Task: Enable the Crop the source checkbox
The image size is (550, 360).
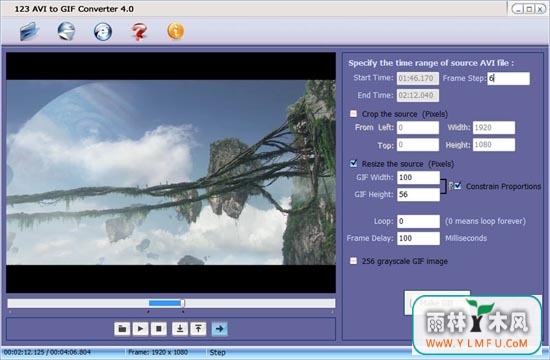Action: pyautogui.click(x=354, y=114)
